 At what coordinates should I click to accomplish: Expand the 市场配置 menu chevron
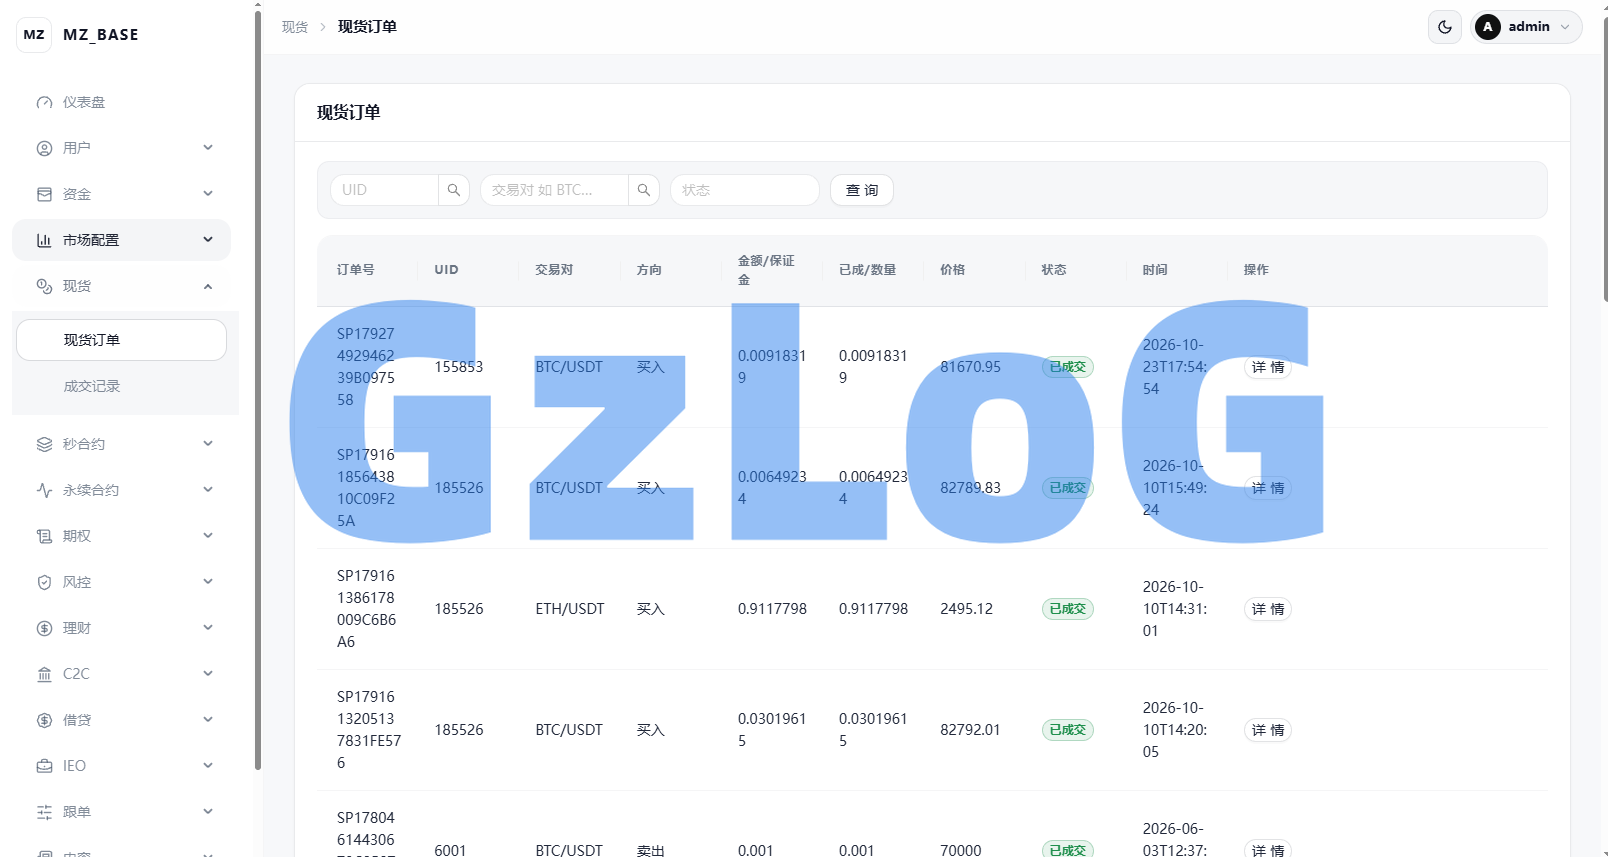click(208, 240)
